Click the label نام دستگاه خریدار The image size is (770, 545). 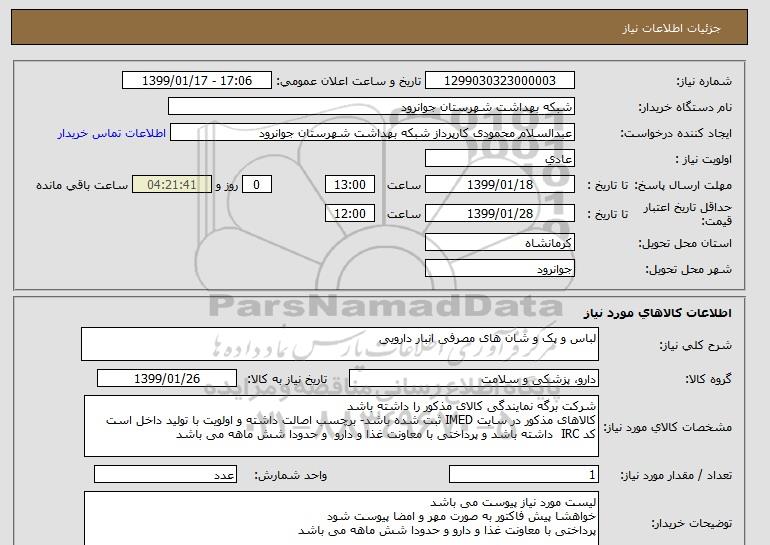(685, 107)
